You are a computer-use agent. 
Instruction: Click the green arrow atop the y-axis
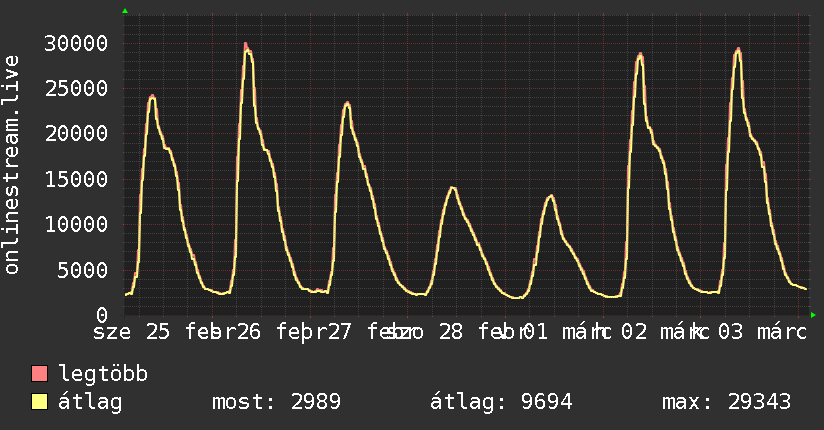(x=125, y=11)
